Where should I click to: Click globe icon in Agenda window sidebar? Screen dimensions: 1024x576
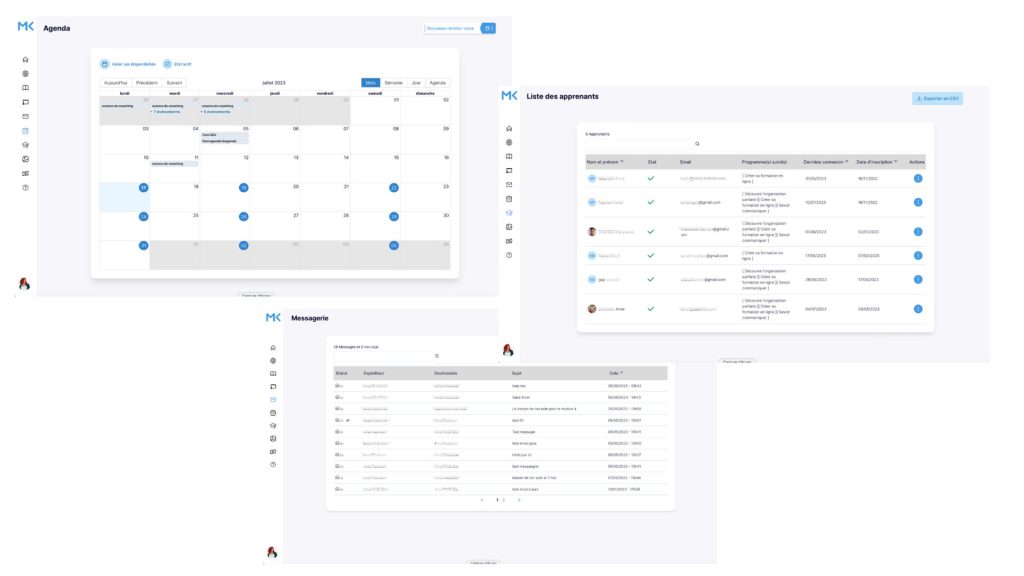click(x=25, y=74)
